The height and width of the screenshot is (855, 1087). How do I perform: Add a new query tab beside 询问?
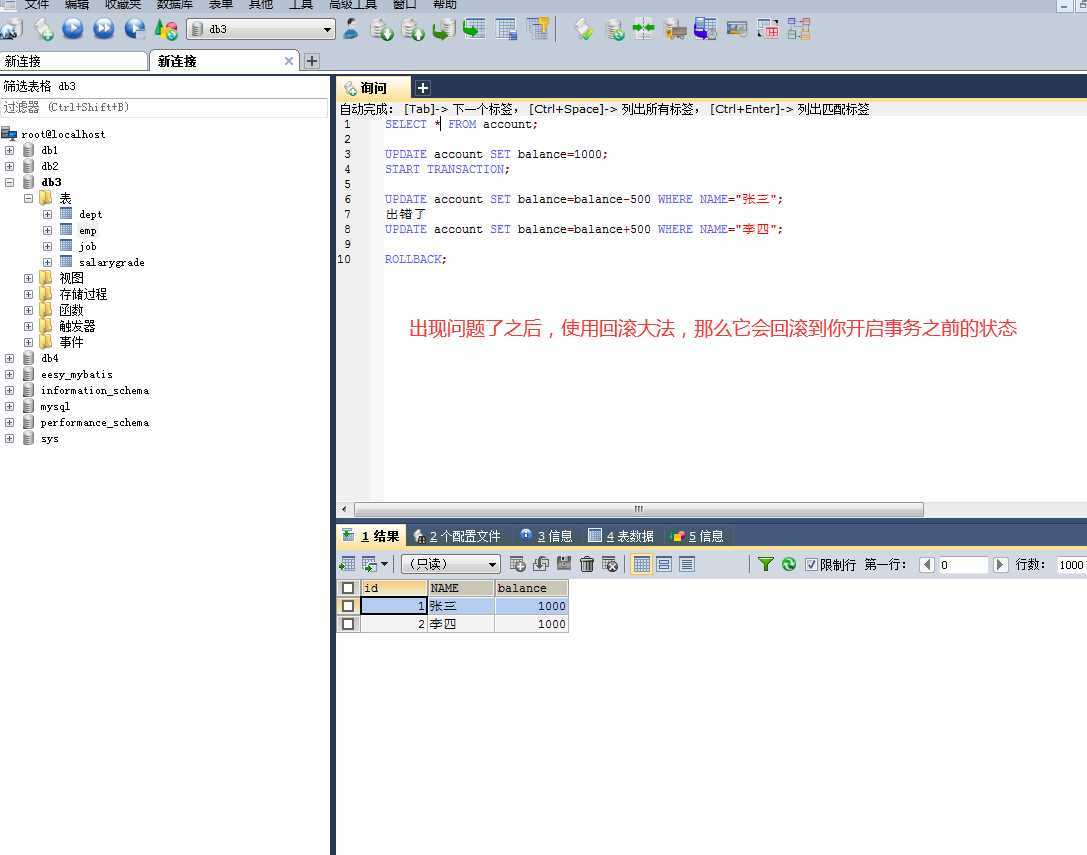(x=423, y=88)
